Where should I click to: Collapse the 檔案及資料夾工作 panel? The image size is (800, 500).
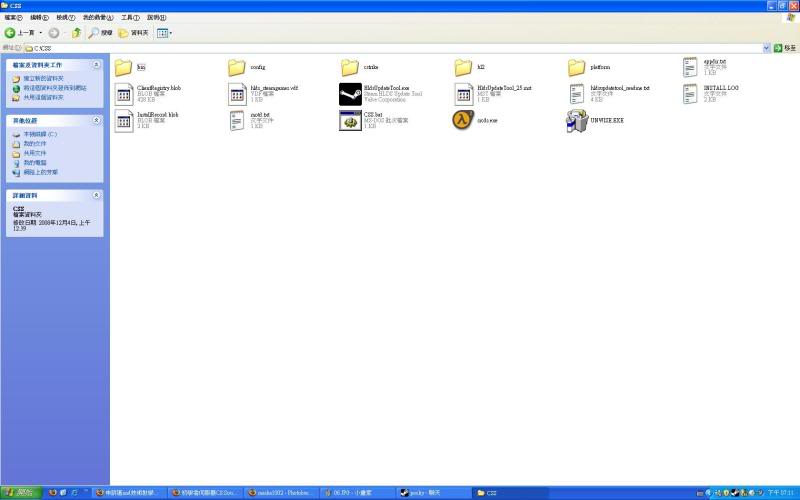[96, 65]
